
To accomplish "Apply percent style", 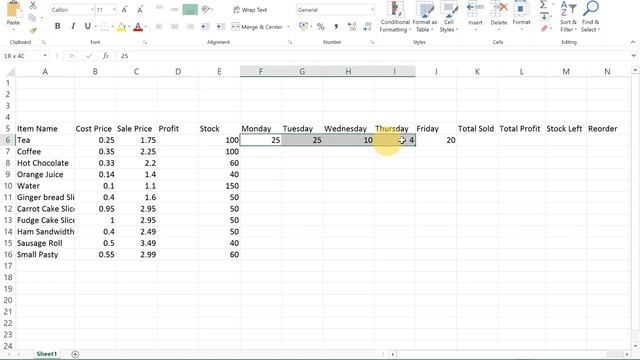I will click(x=321, y=27).
